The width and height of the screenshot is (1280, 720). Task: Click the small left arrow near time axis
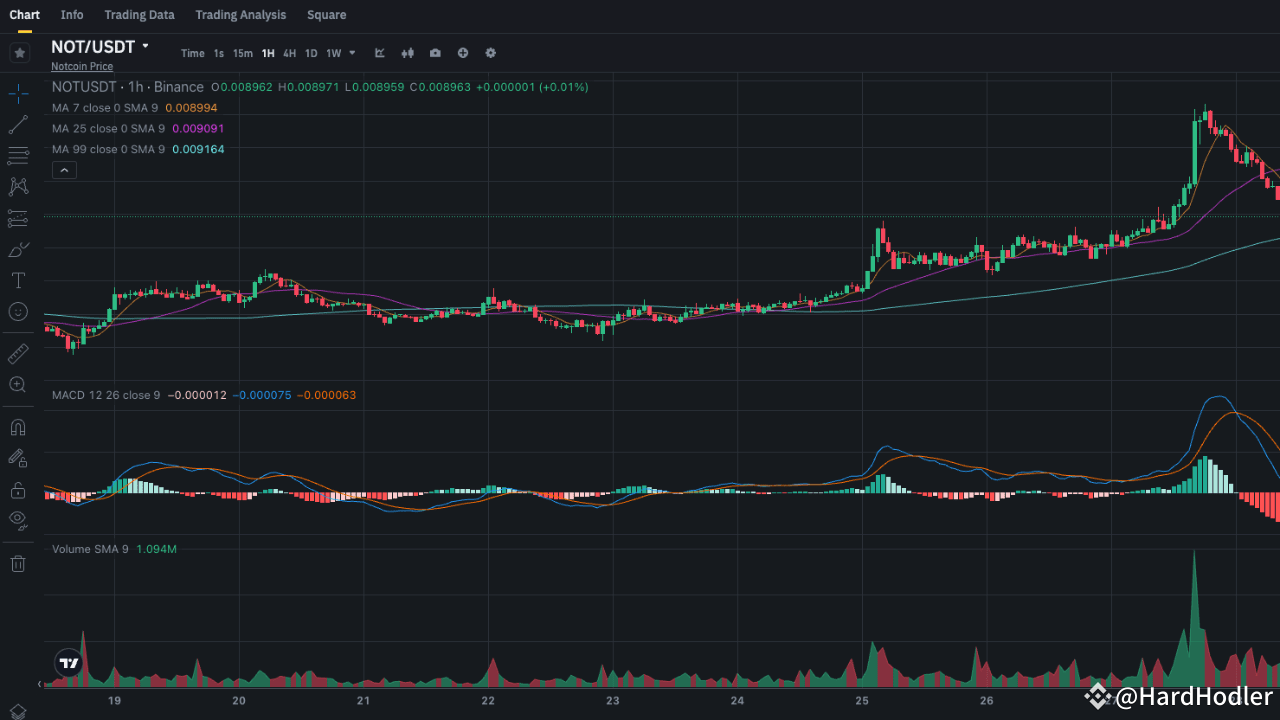tap(41, 684)
